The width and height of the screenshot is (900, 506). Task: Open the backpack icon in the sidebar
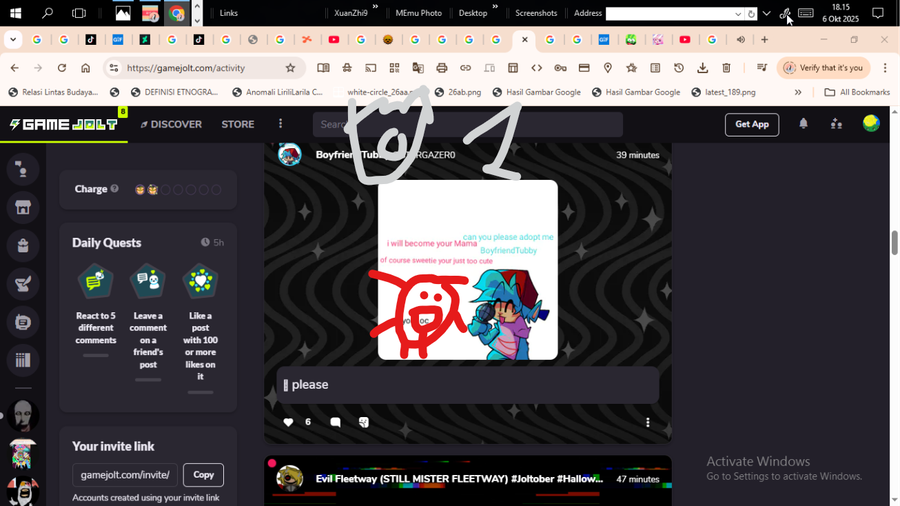22,246
